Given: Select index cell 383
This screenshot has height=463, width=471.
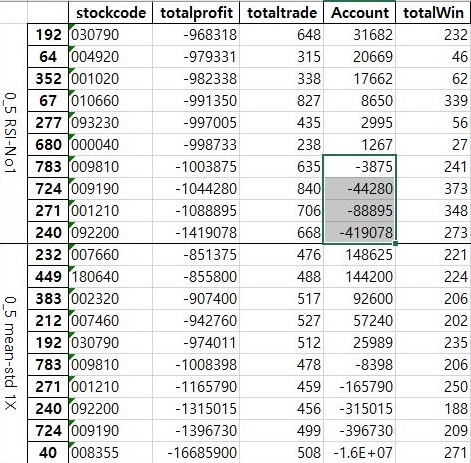Looking at the screenshot, I should [x=48, y=299].
